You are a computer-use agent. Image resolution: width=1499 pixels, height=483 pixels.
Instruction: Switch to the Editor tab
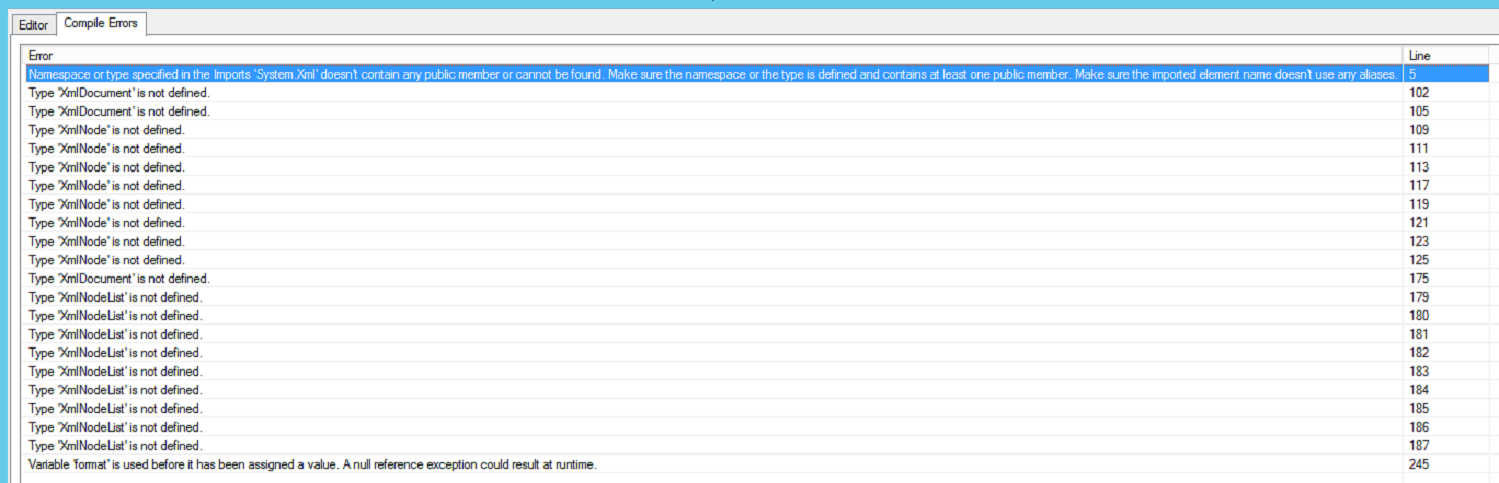[34, 24]
